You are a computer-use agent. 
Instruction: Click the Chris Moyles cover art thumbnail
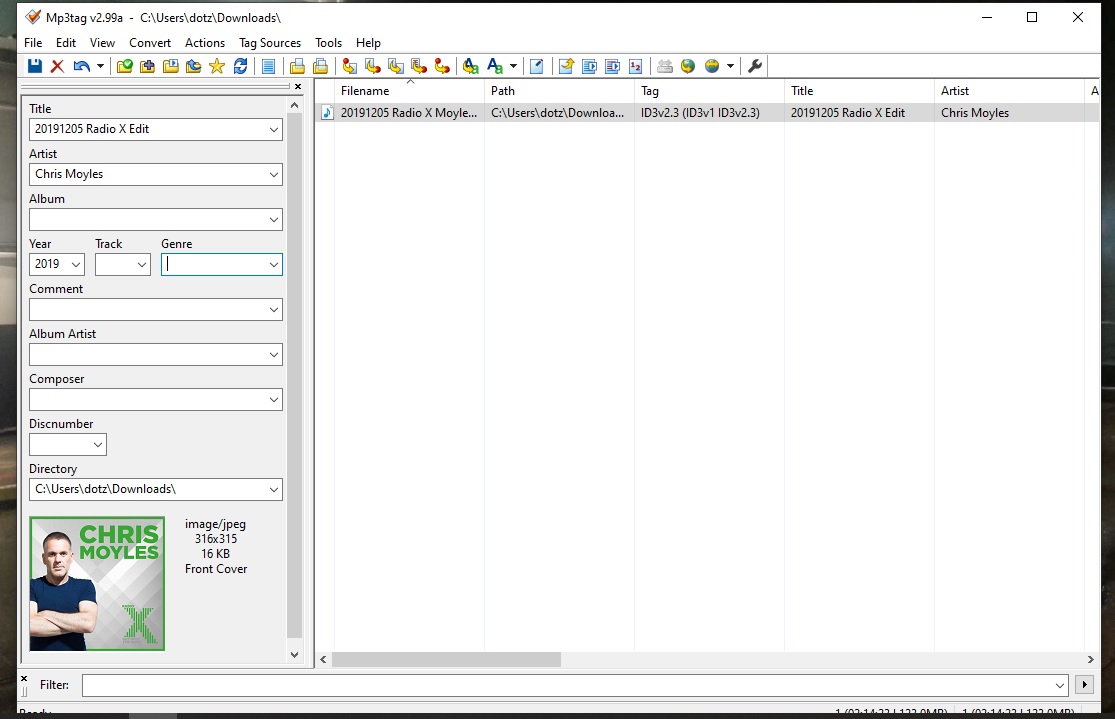click(97, 583)
